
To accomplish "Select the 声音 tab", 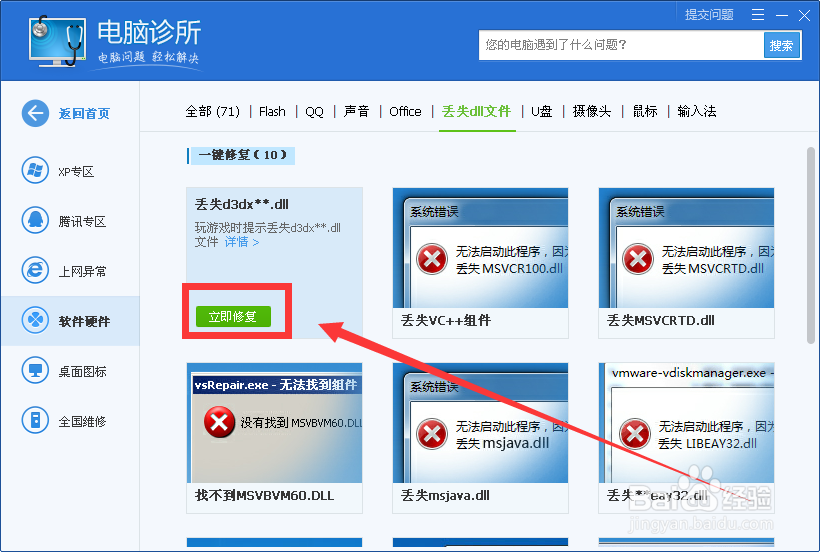I will pos(356,111).
